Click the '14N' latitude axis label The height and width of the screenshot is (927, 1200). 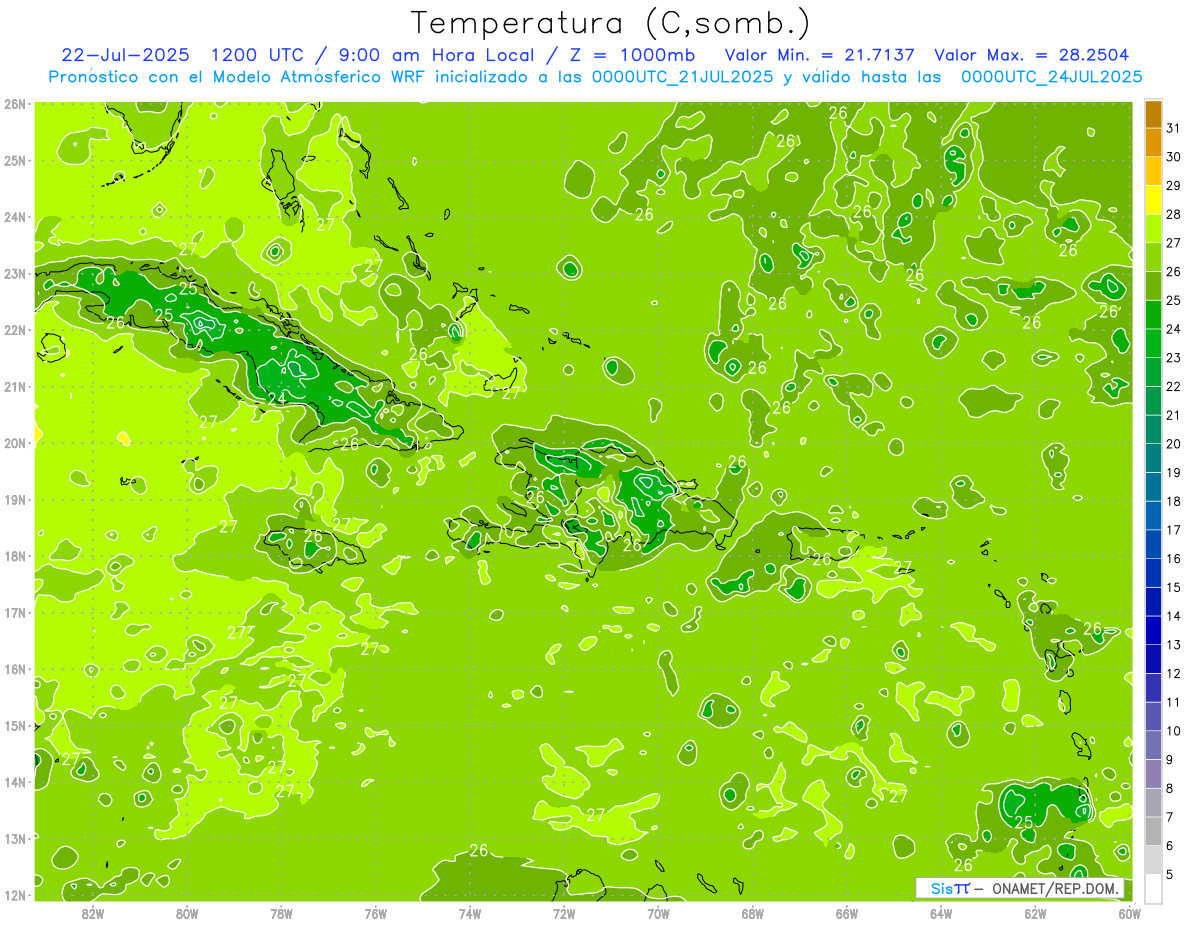tap(15, 782)
